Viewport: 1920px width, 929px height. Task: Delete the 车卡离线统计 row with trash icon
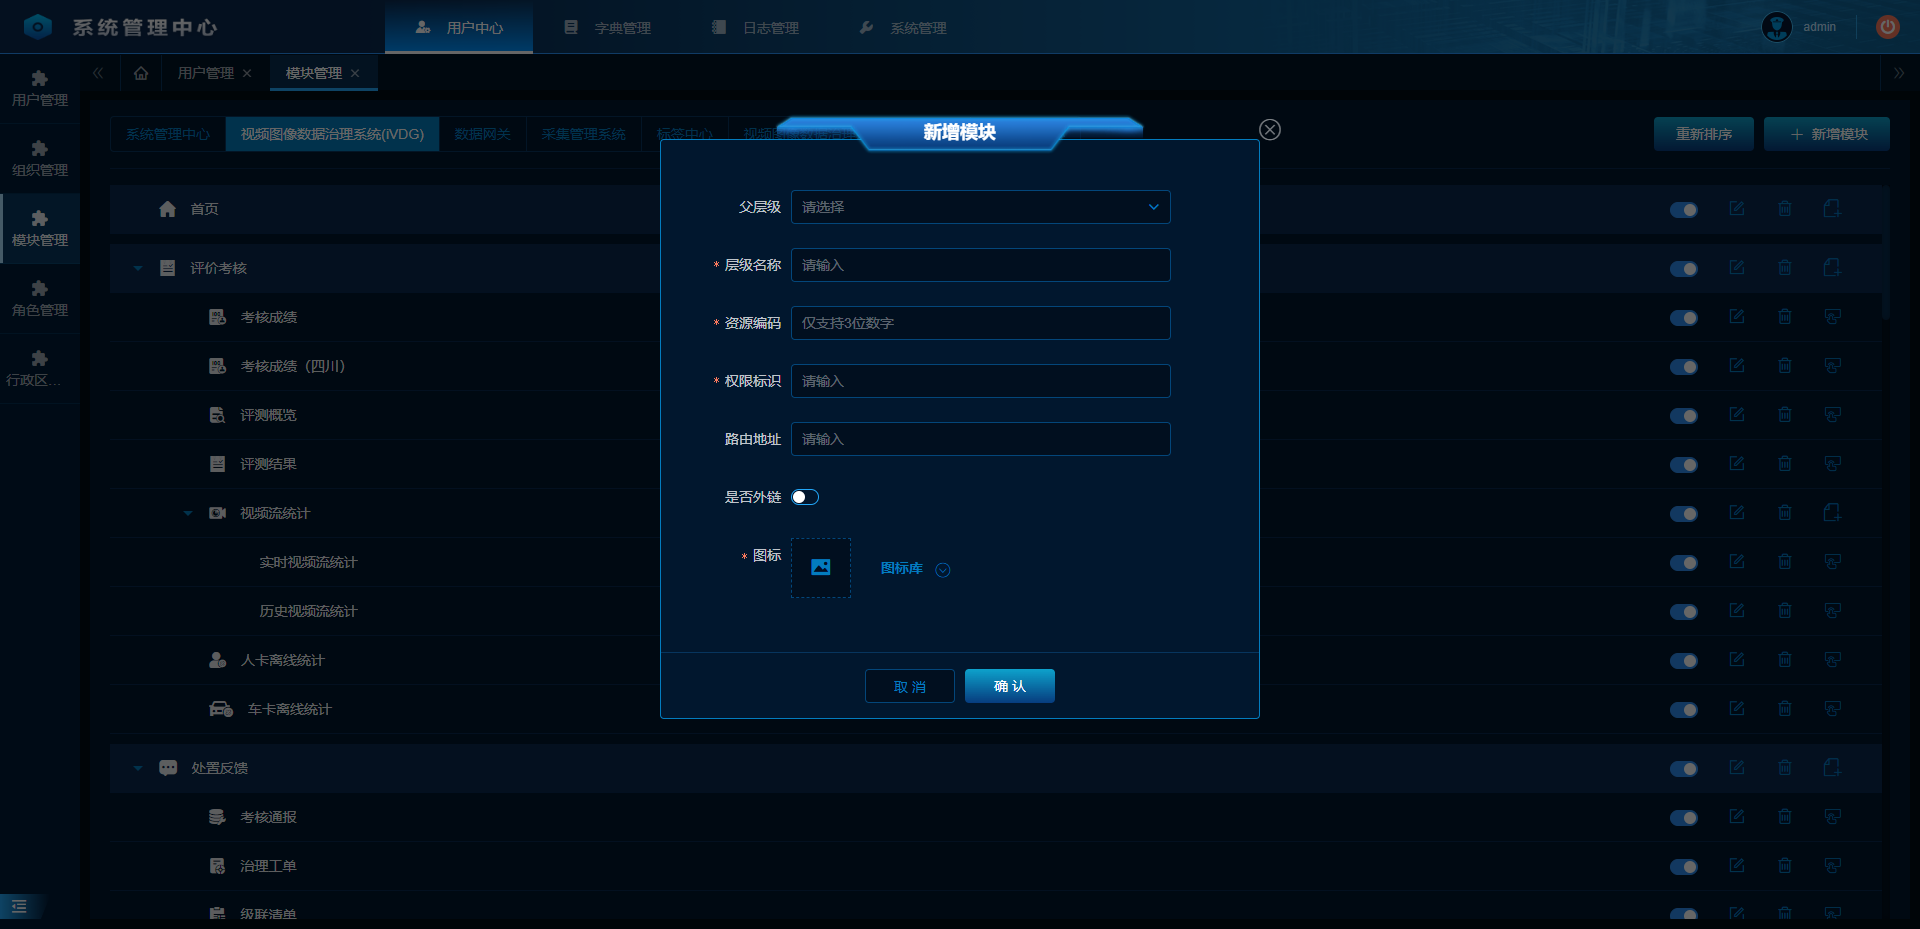coord(1785,709)
